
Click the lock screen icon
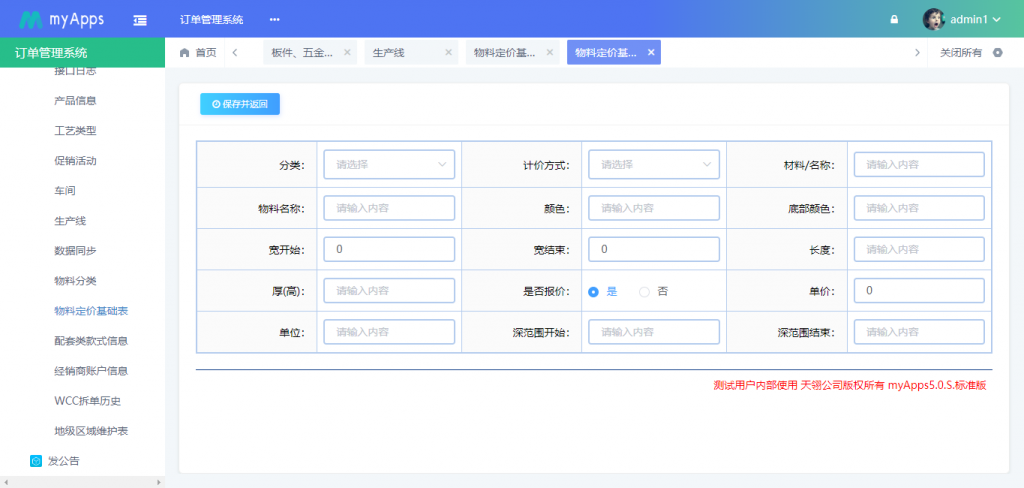click(894, 19)
